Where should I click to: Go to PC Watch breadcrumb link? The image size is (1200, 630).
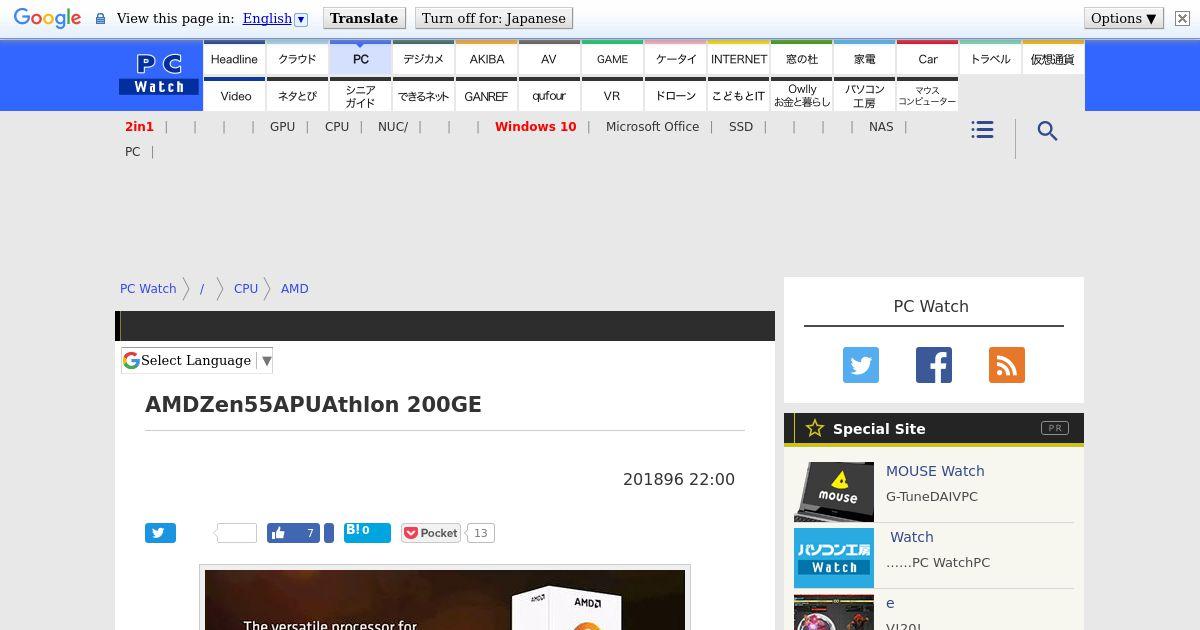(x=148, y=289)
